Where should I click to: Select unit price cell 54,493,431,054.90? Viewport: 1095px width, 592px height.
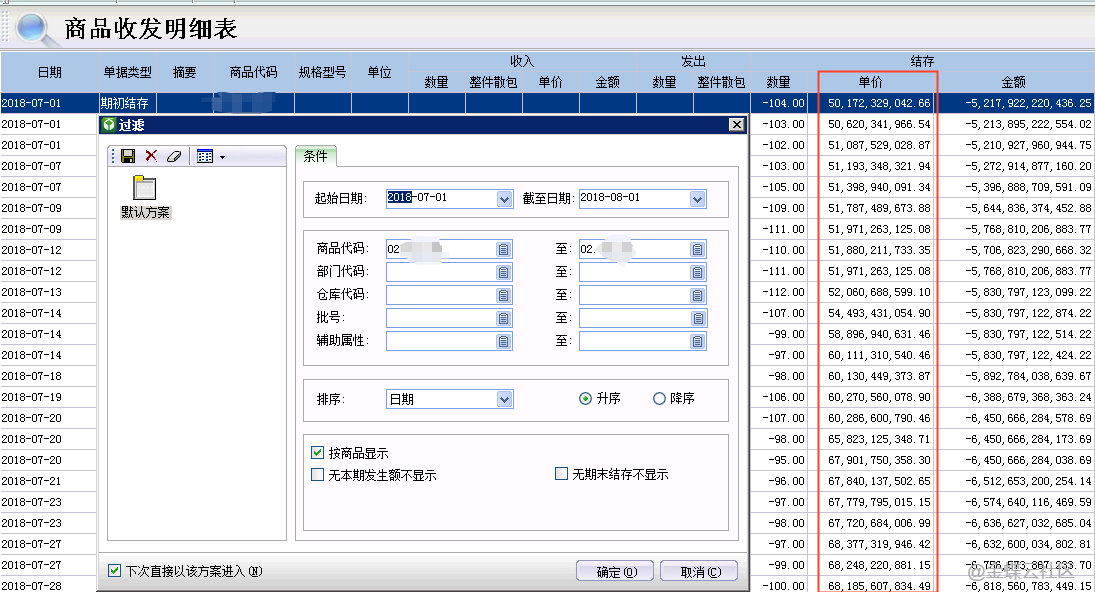pyautogui.click(x=871, y=313)
